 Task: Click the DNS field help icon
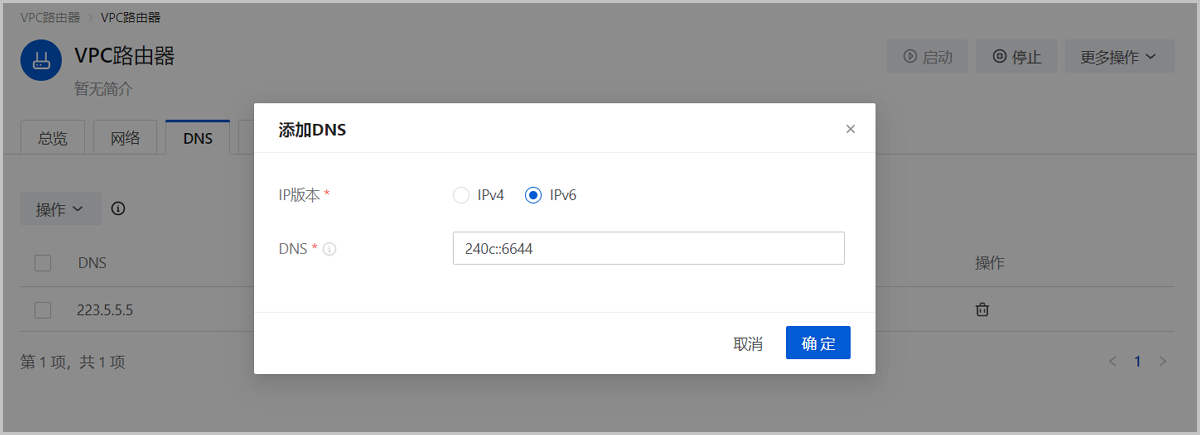pyautogui.click(x=329, y=249)
